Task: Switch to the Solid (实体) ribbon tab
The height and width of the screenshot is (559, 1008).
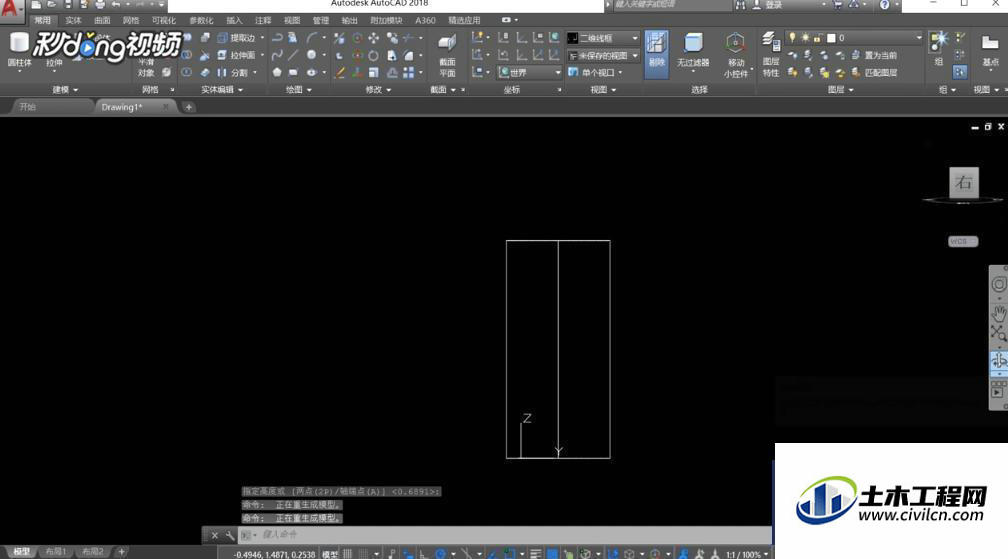Action: [x=73, y=21]
